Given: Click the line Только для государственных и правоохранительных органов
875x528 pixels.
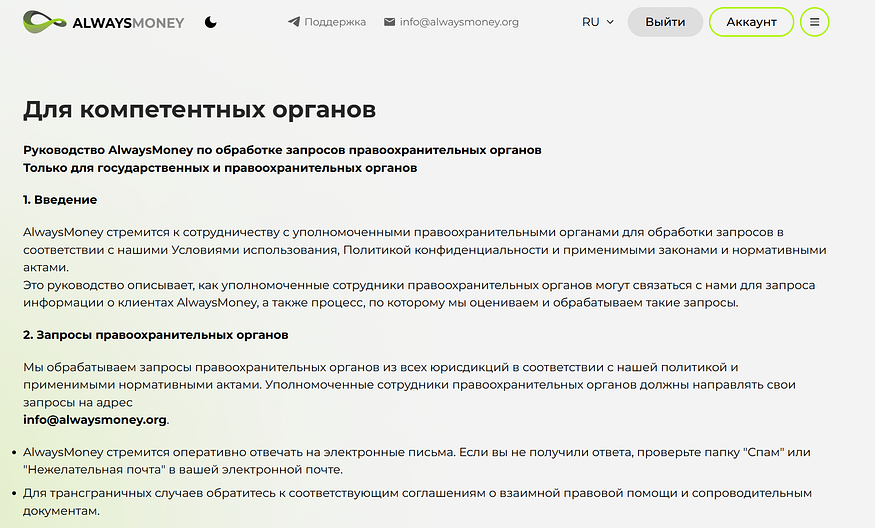Looking at the screenshot, I should click(220, 168).
